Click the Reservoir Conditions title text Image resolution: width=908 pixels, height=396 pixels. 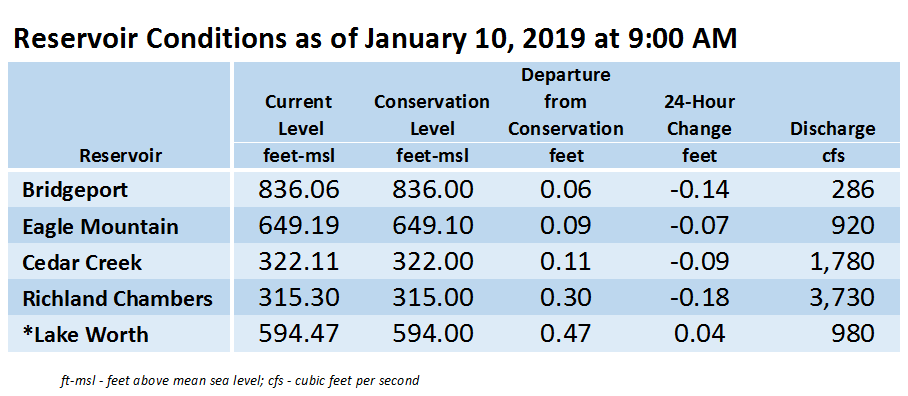pos(375,39)
